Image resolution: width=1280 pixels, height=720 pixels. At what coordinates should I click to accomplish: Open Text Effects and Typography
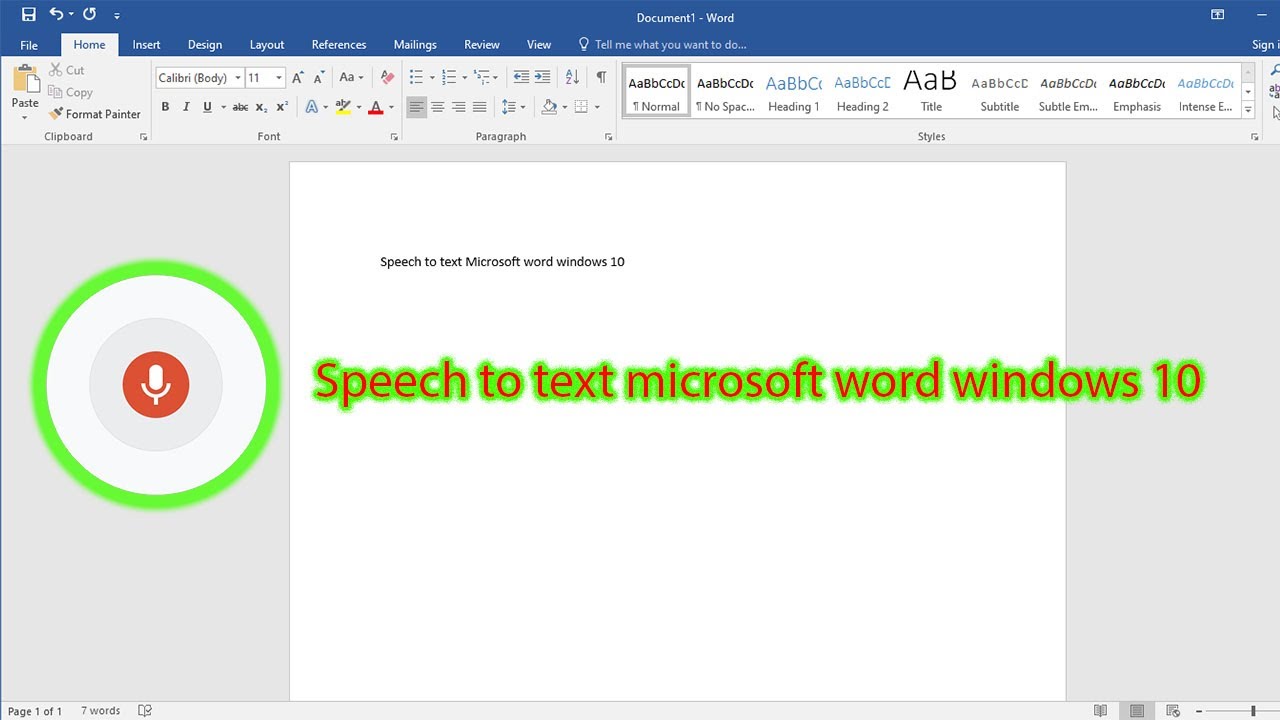click(312, 107)
